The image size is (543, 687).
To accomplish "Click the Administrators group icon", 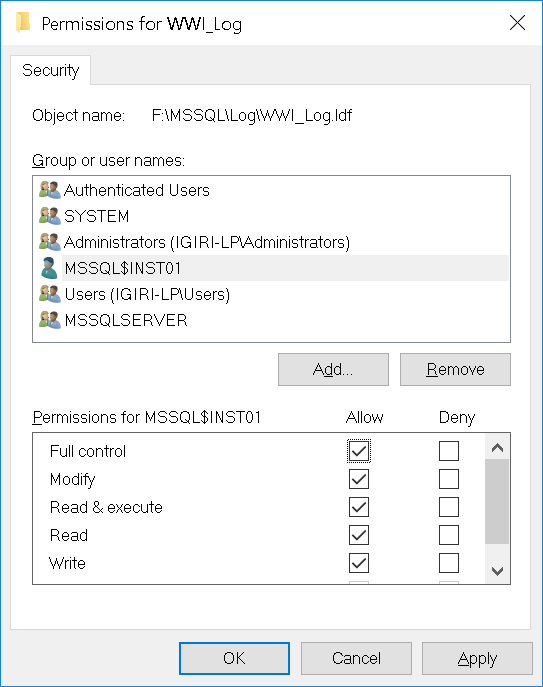I will pyautogui.click(x=50, y=242).
